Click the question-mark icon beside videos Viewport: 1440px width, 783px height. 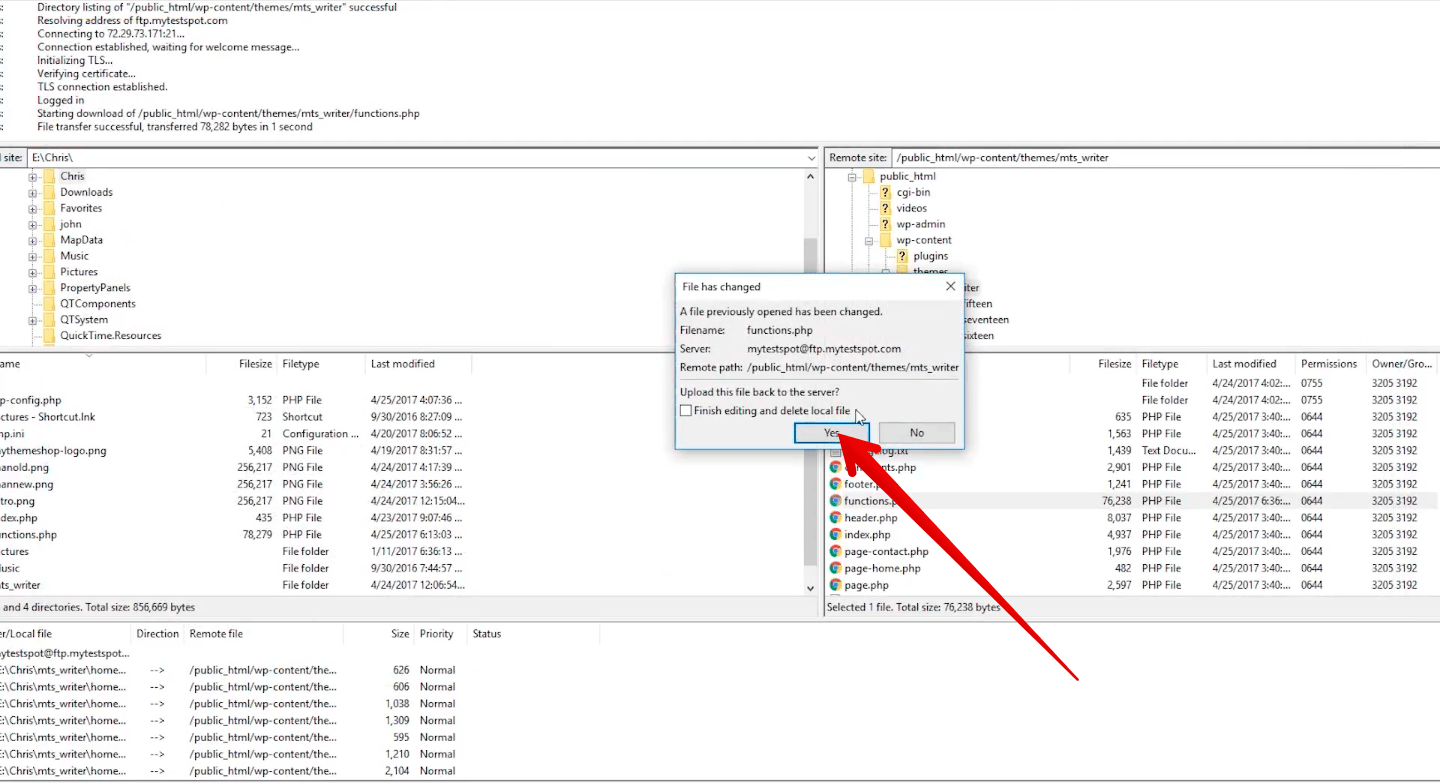(885, 208)
